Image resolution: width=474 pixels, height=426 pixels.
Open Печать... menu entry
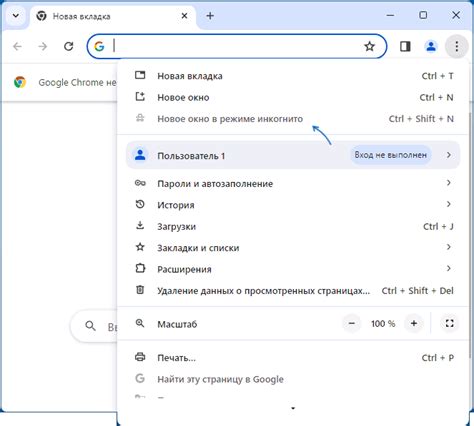pyautogui.click(x=293, y=358)
